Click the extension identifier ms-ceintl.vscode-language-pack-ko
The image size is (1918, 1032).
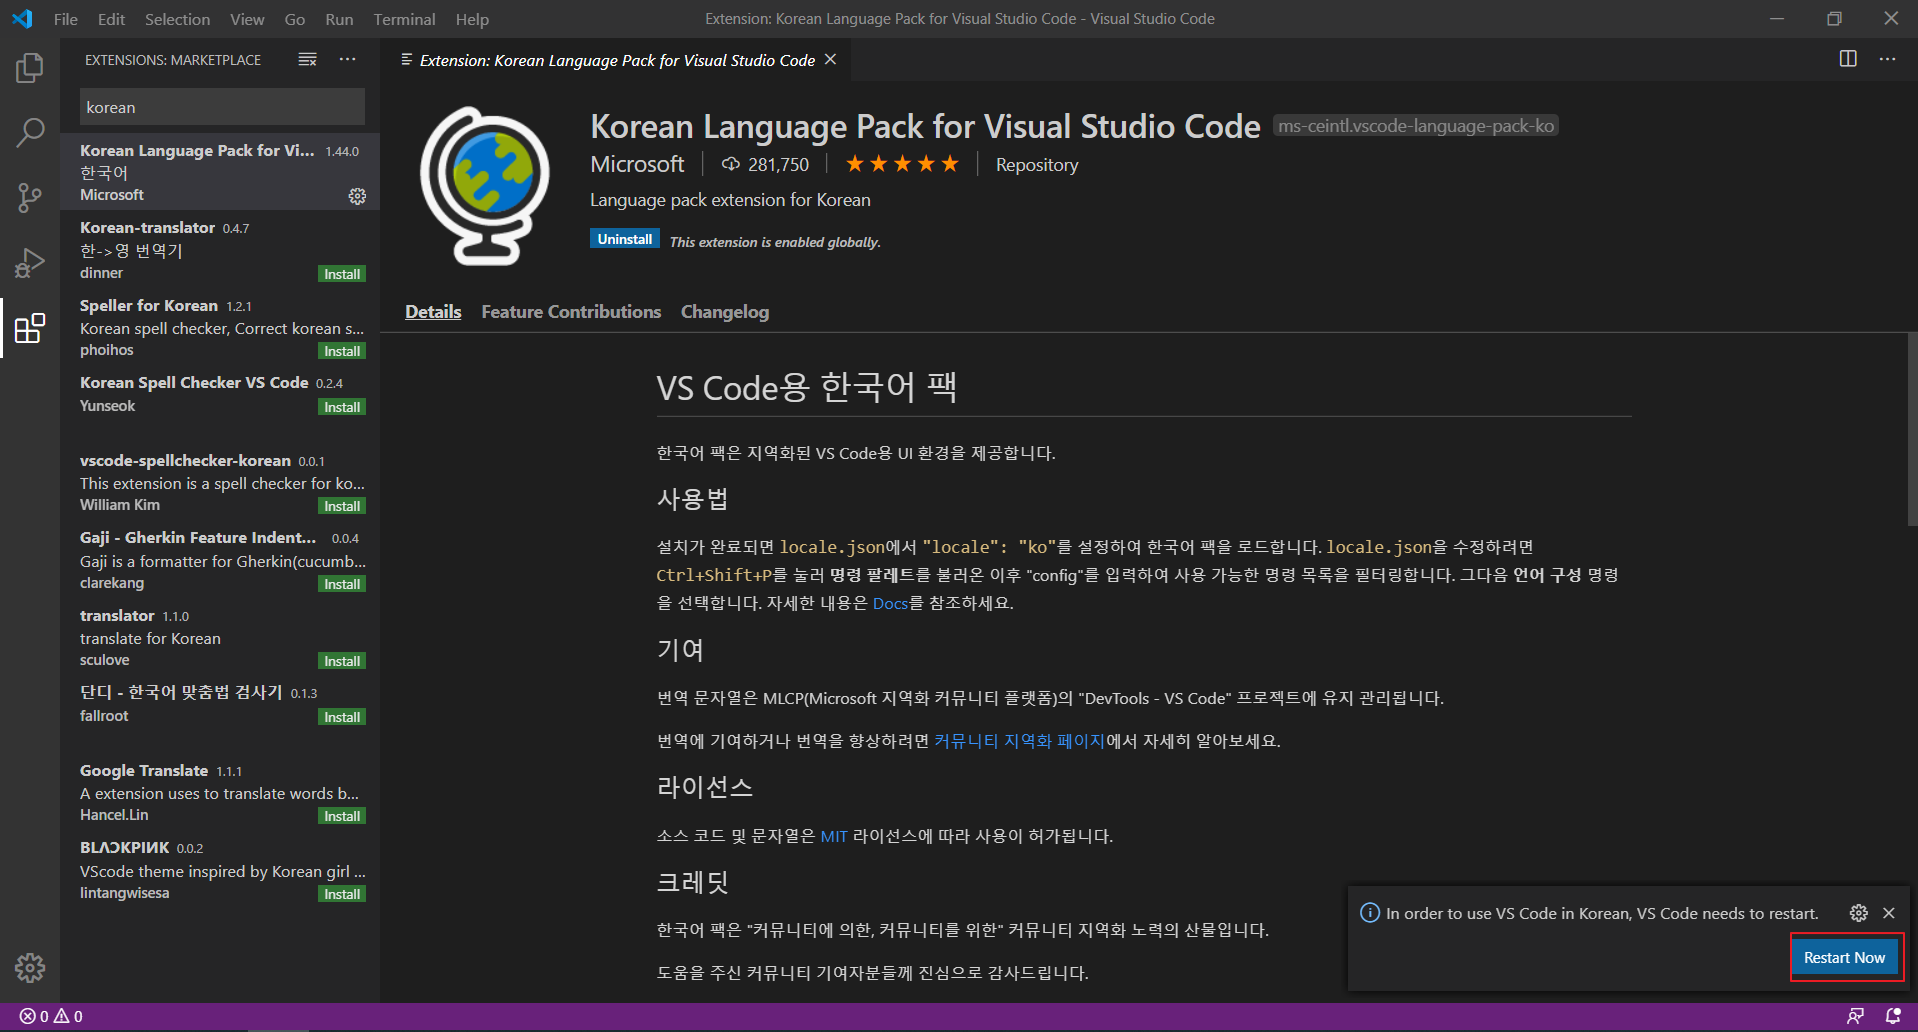1416,126
